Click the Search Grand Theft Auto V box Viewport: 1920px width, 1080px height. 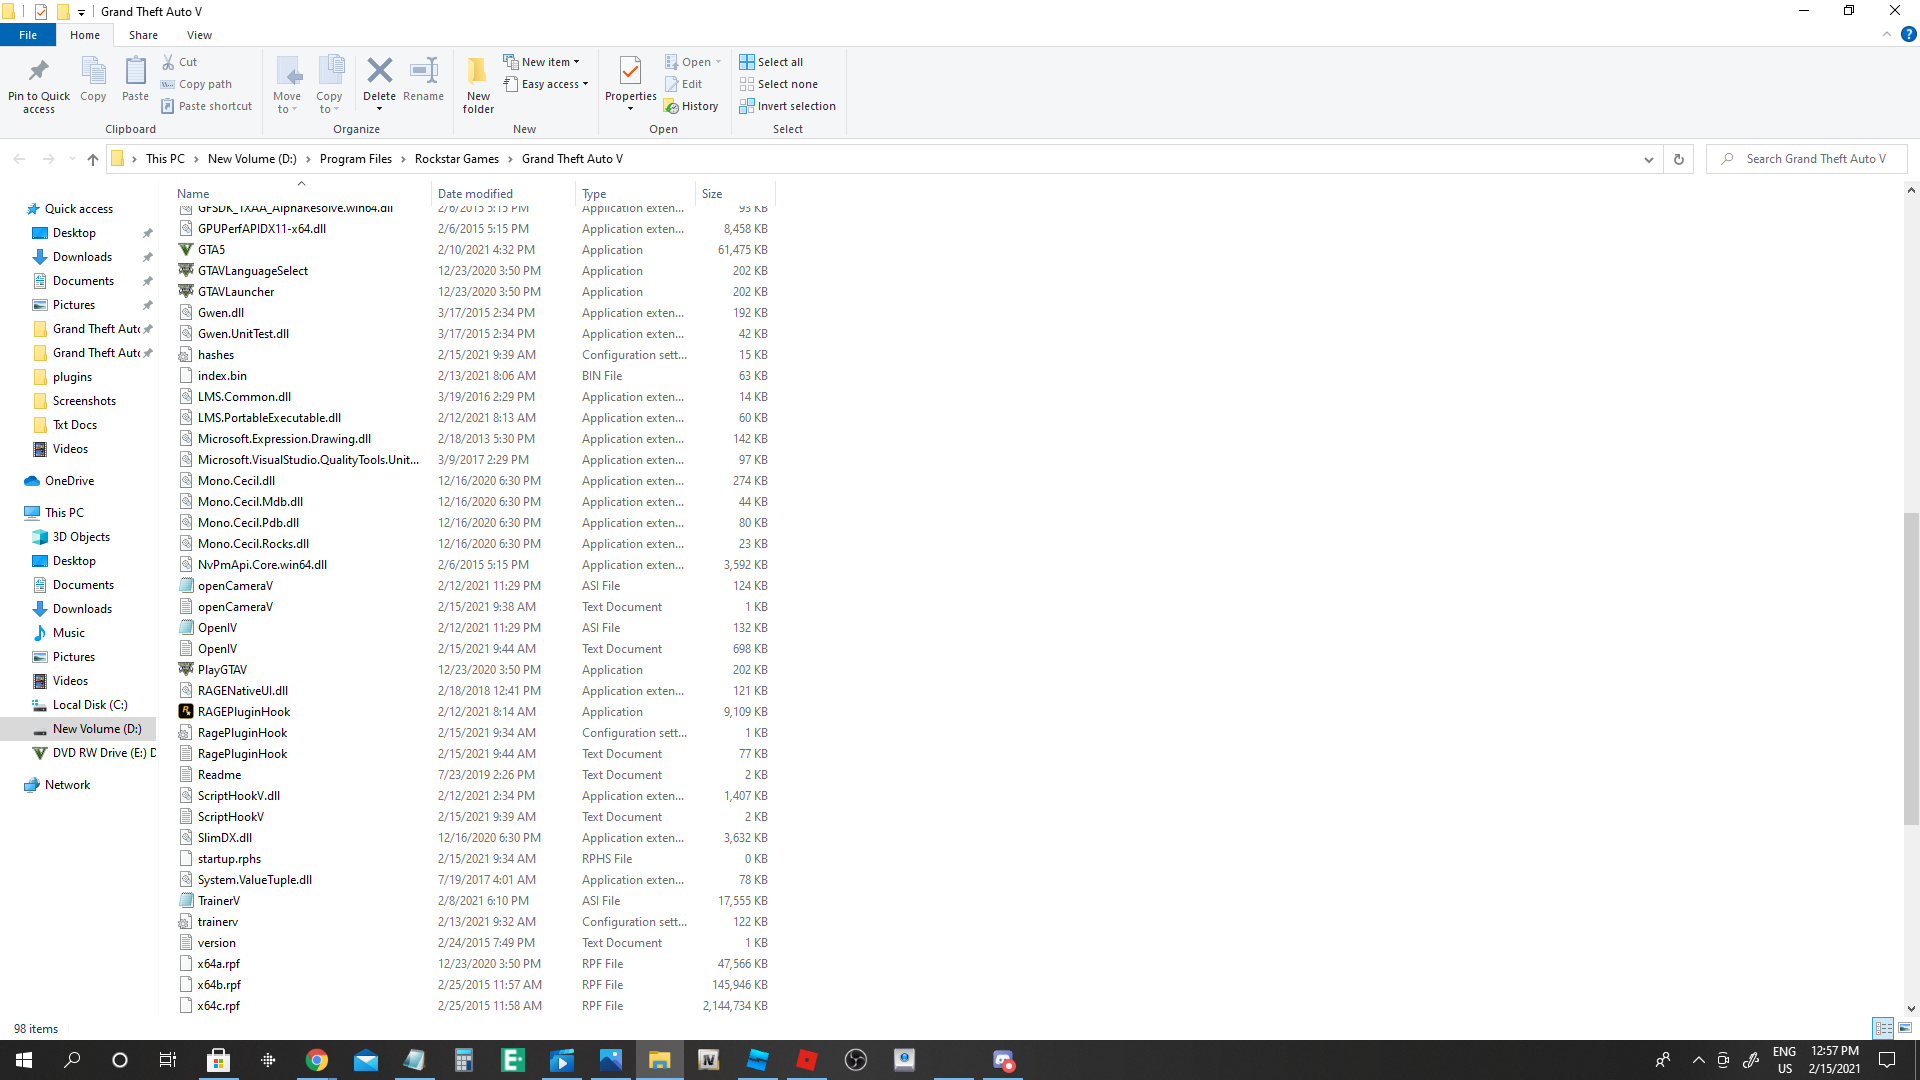tap(1815, 159)
